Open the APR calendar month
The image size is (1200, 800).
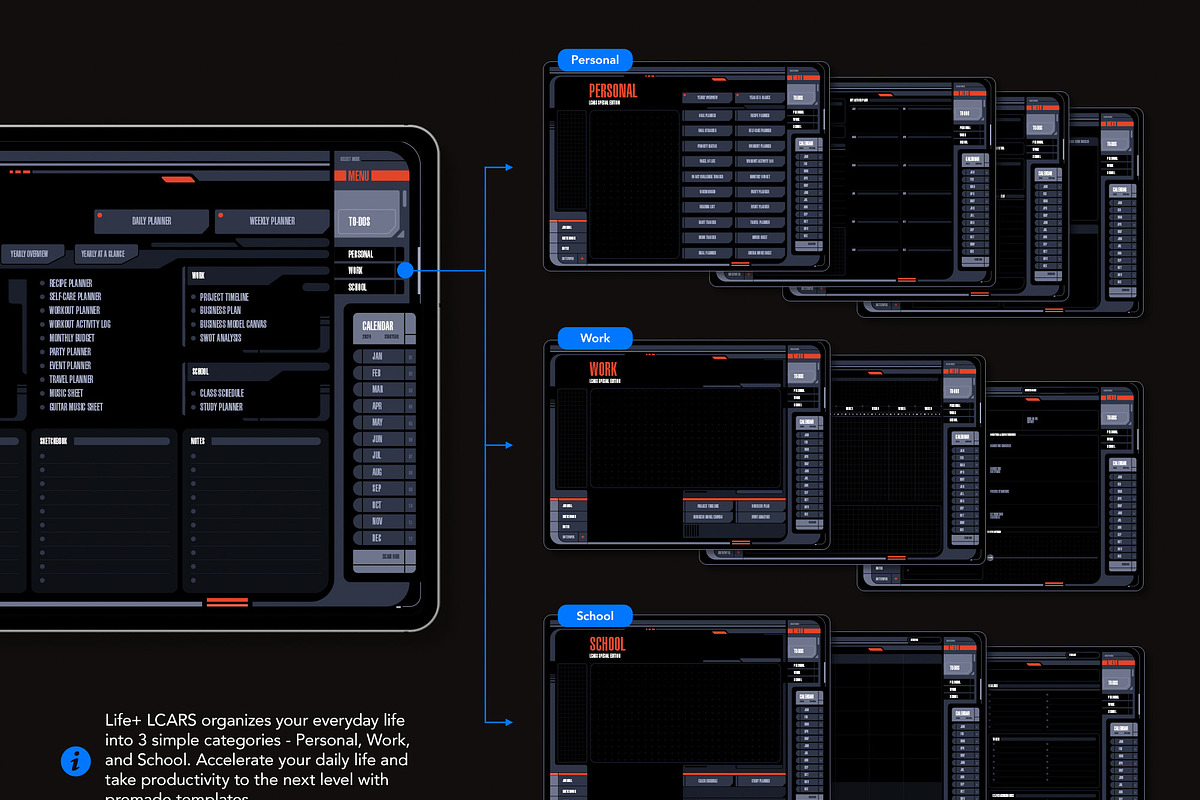[384, 406]
